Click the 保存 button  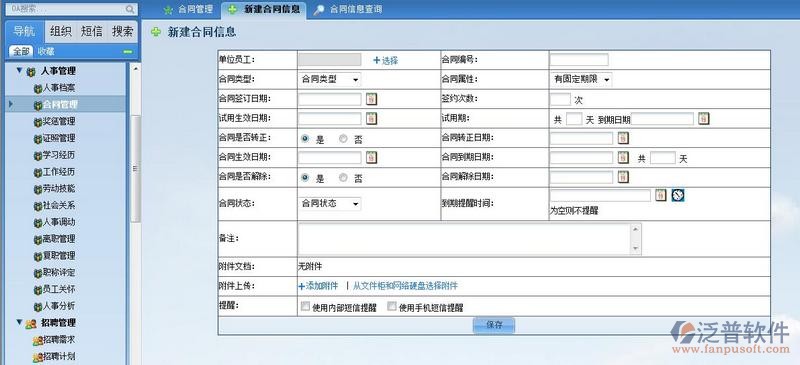494,325
